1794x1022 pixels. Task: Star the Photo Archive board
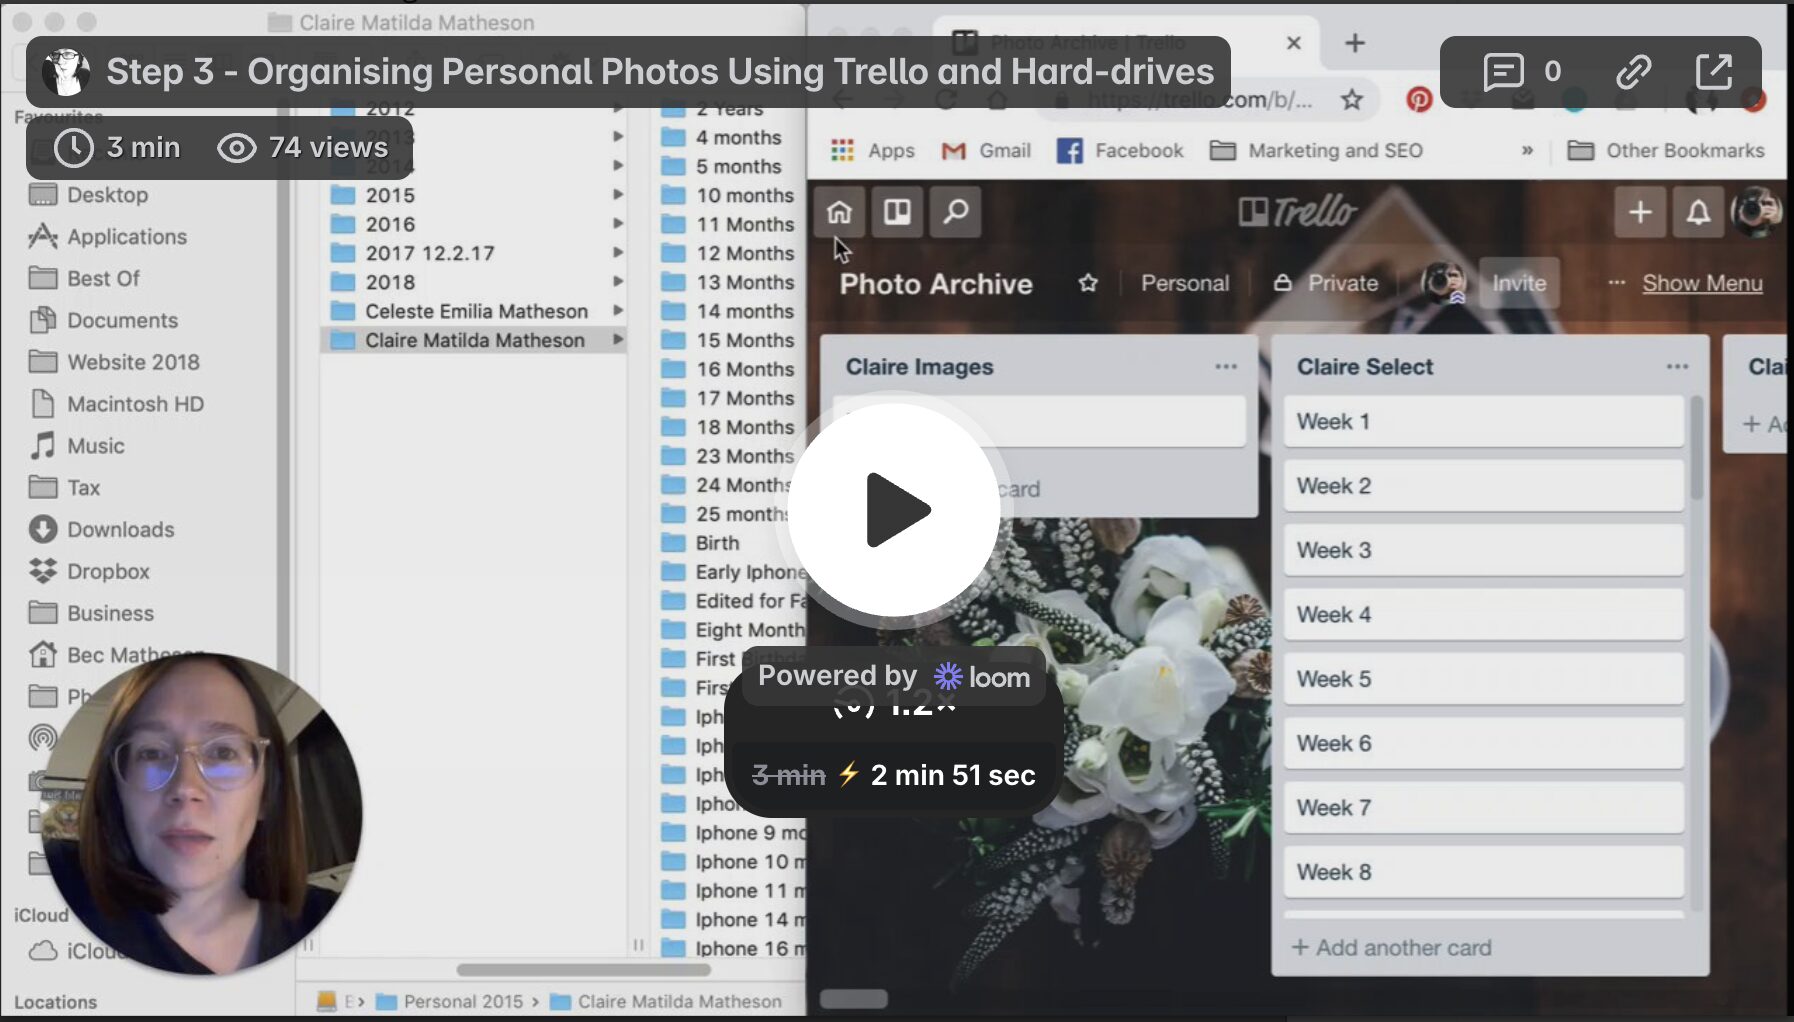tap(1088, 283)
